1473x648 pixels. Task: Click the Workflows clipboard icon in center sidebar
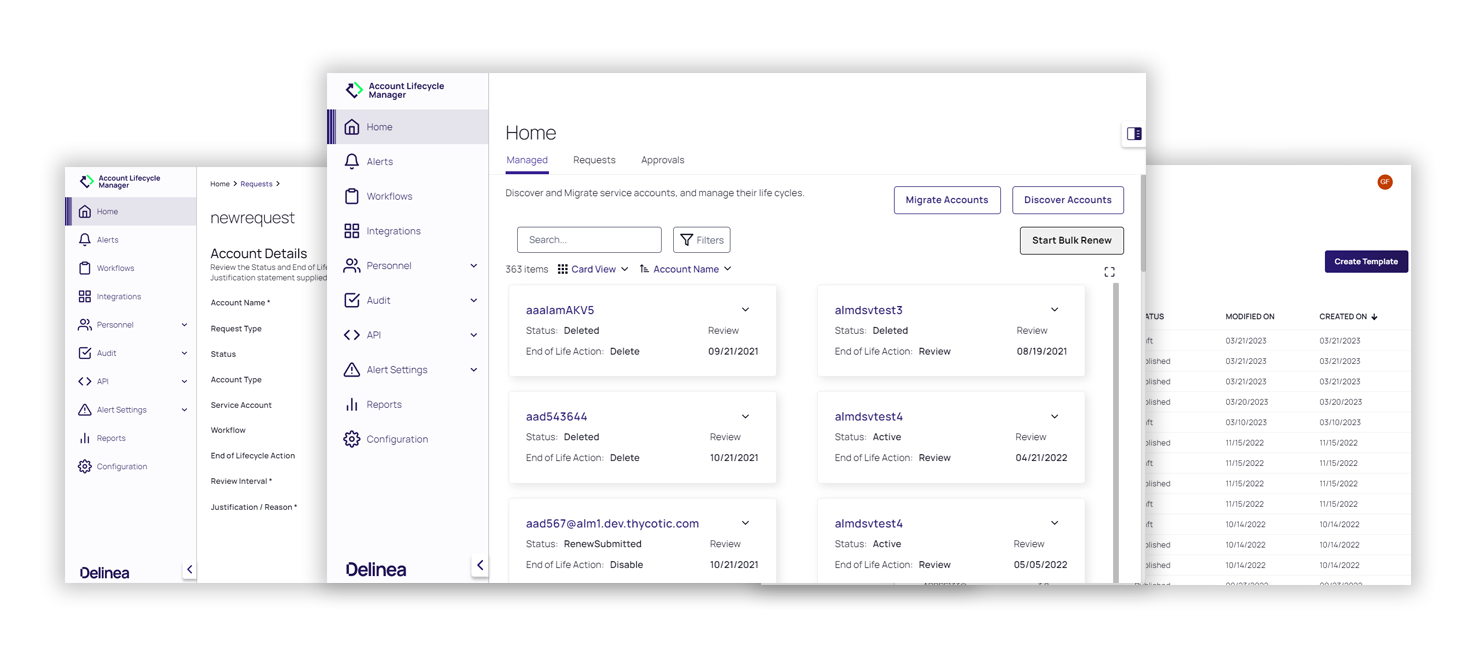[352, 196]
